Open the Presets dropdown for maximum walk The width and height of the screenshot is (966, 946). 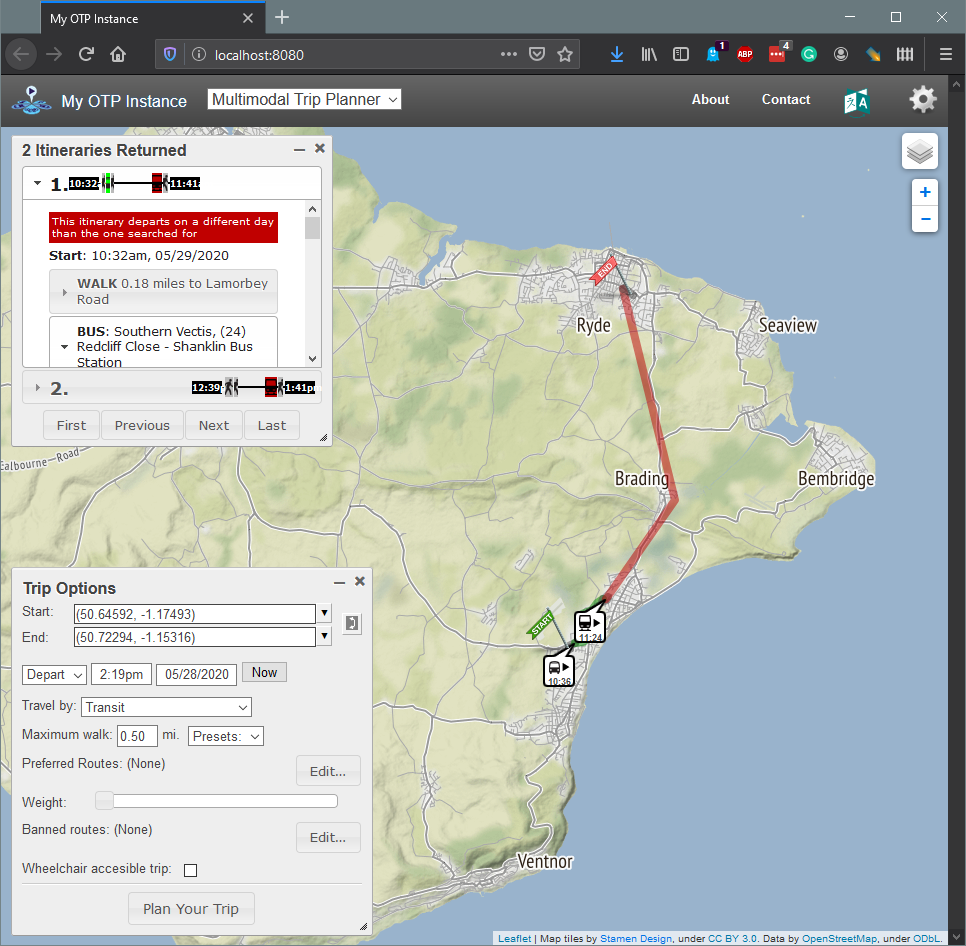pos(226,736)
